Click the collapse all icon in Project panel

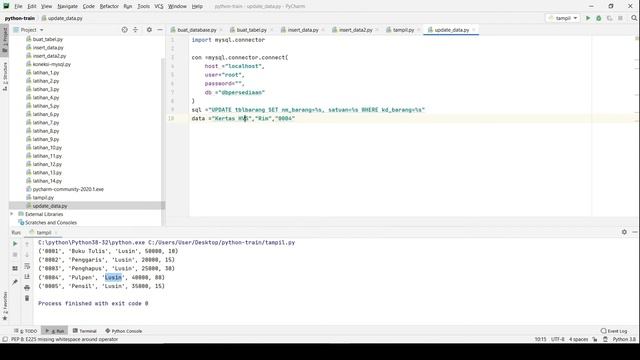pos(136,30)
